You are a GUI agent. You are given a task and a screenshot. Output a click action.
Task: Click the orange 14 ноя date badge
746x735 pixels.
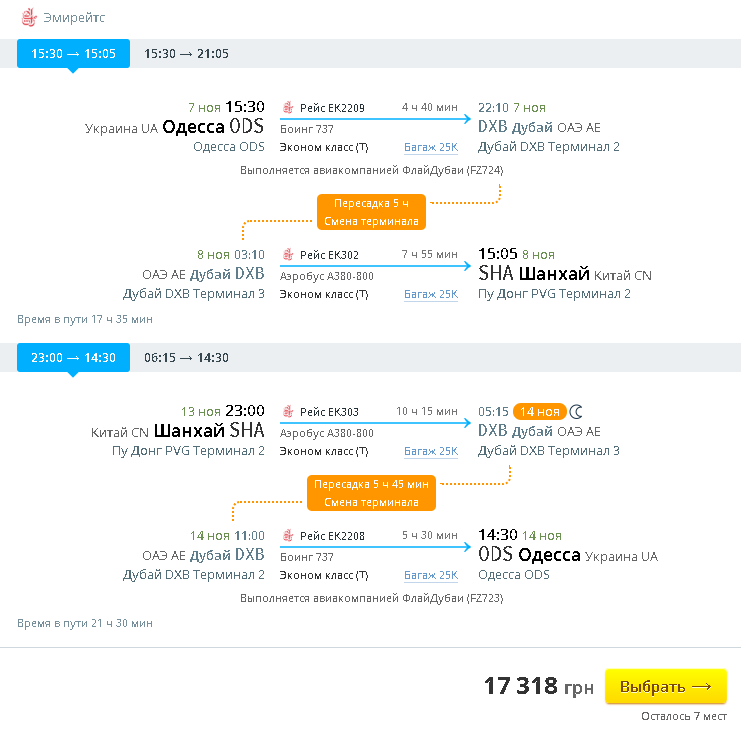click(539, 411)
